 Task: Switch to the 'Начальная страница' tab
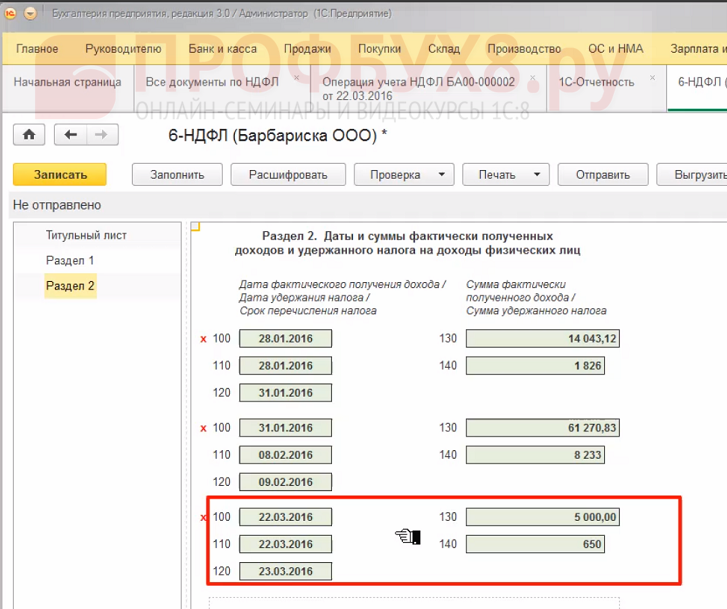pyautogui.click(x=67, y=82)
